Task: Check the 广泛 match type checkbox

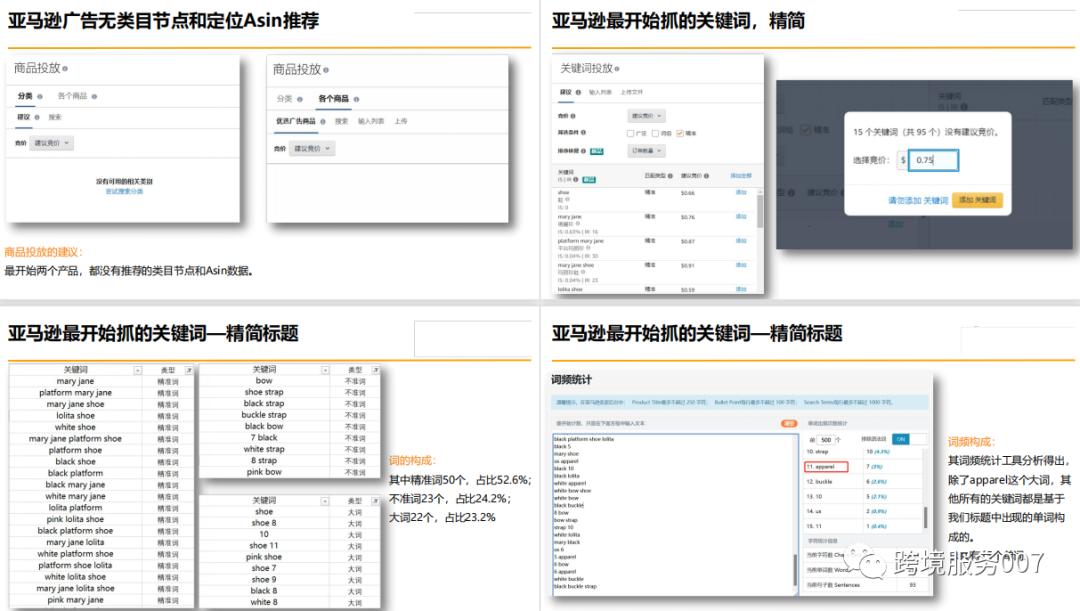Action: pos(631,133)
